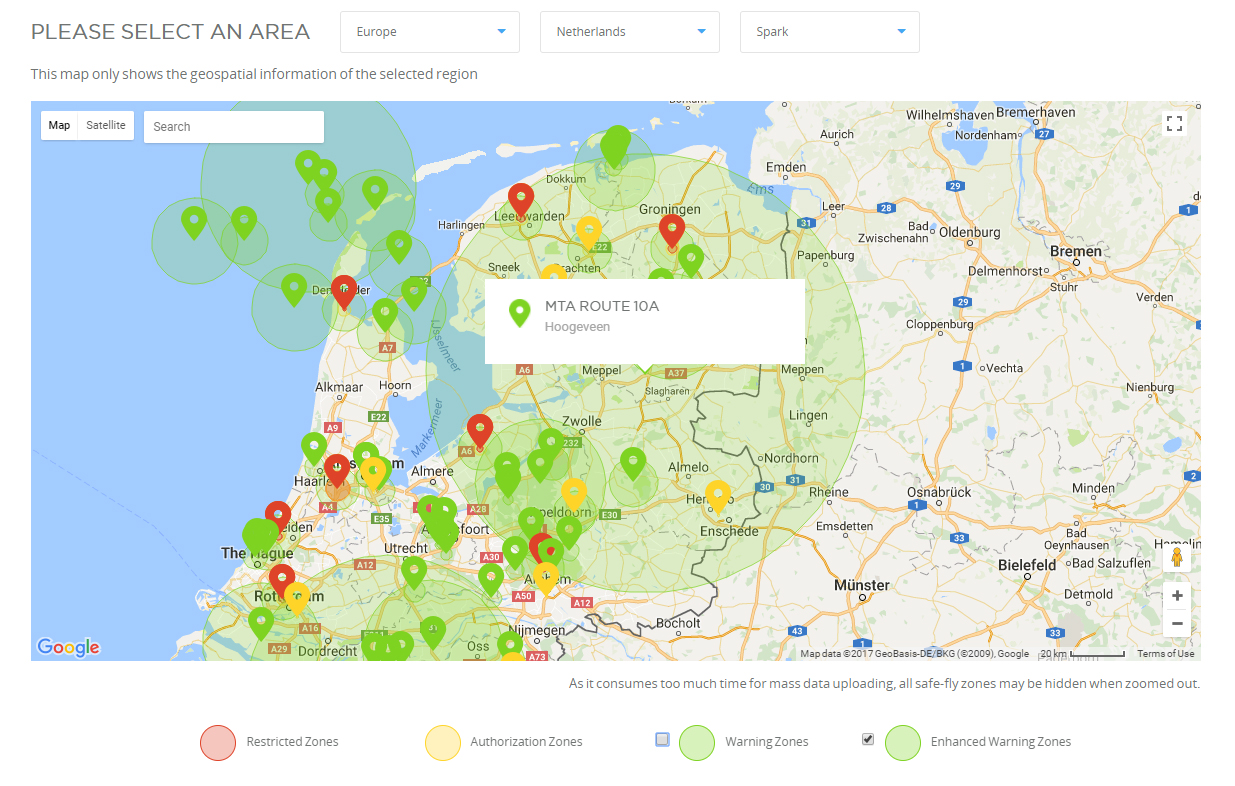Image resolution: width=1235 pixels, height=786 pixels.
Task: Click the green marker in the MTA ROUTE 10A popup
Action: 519,313
